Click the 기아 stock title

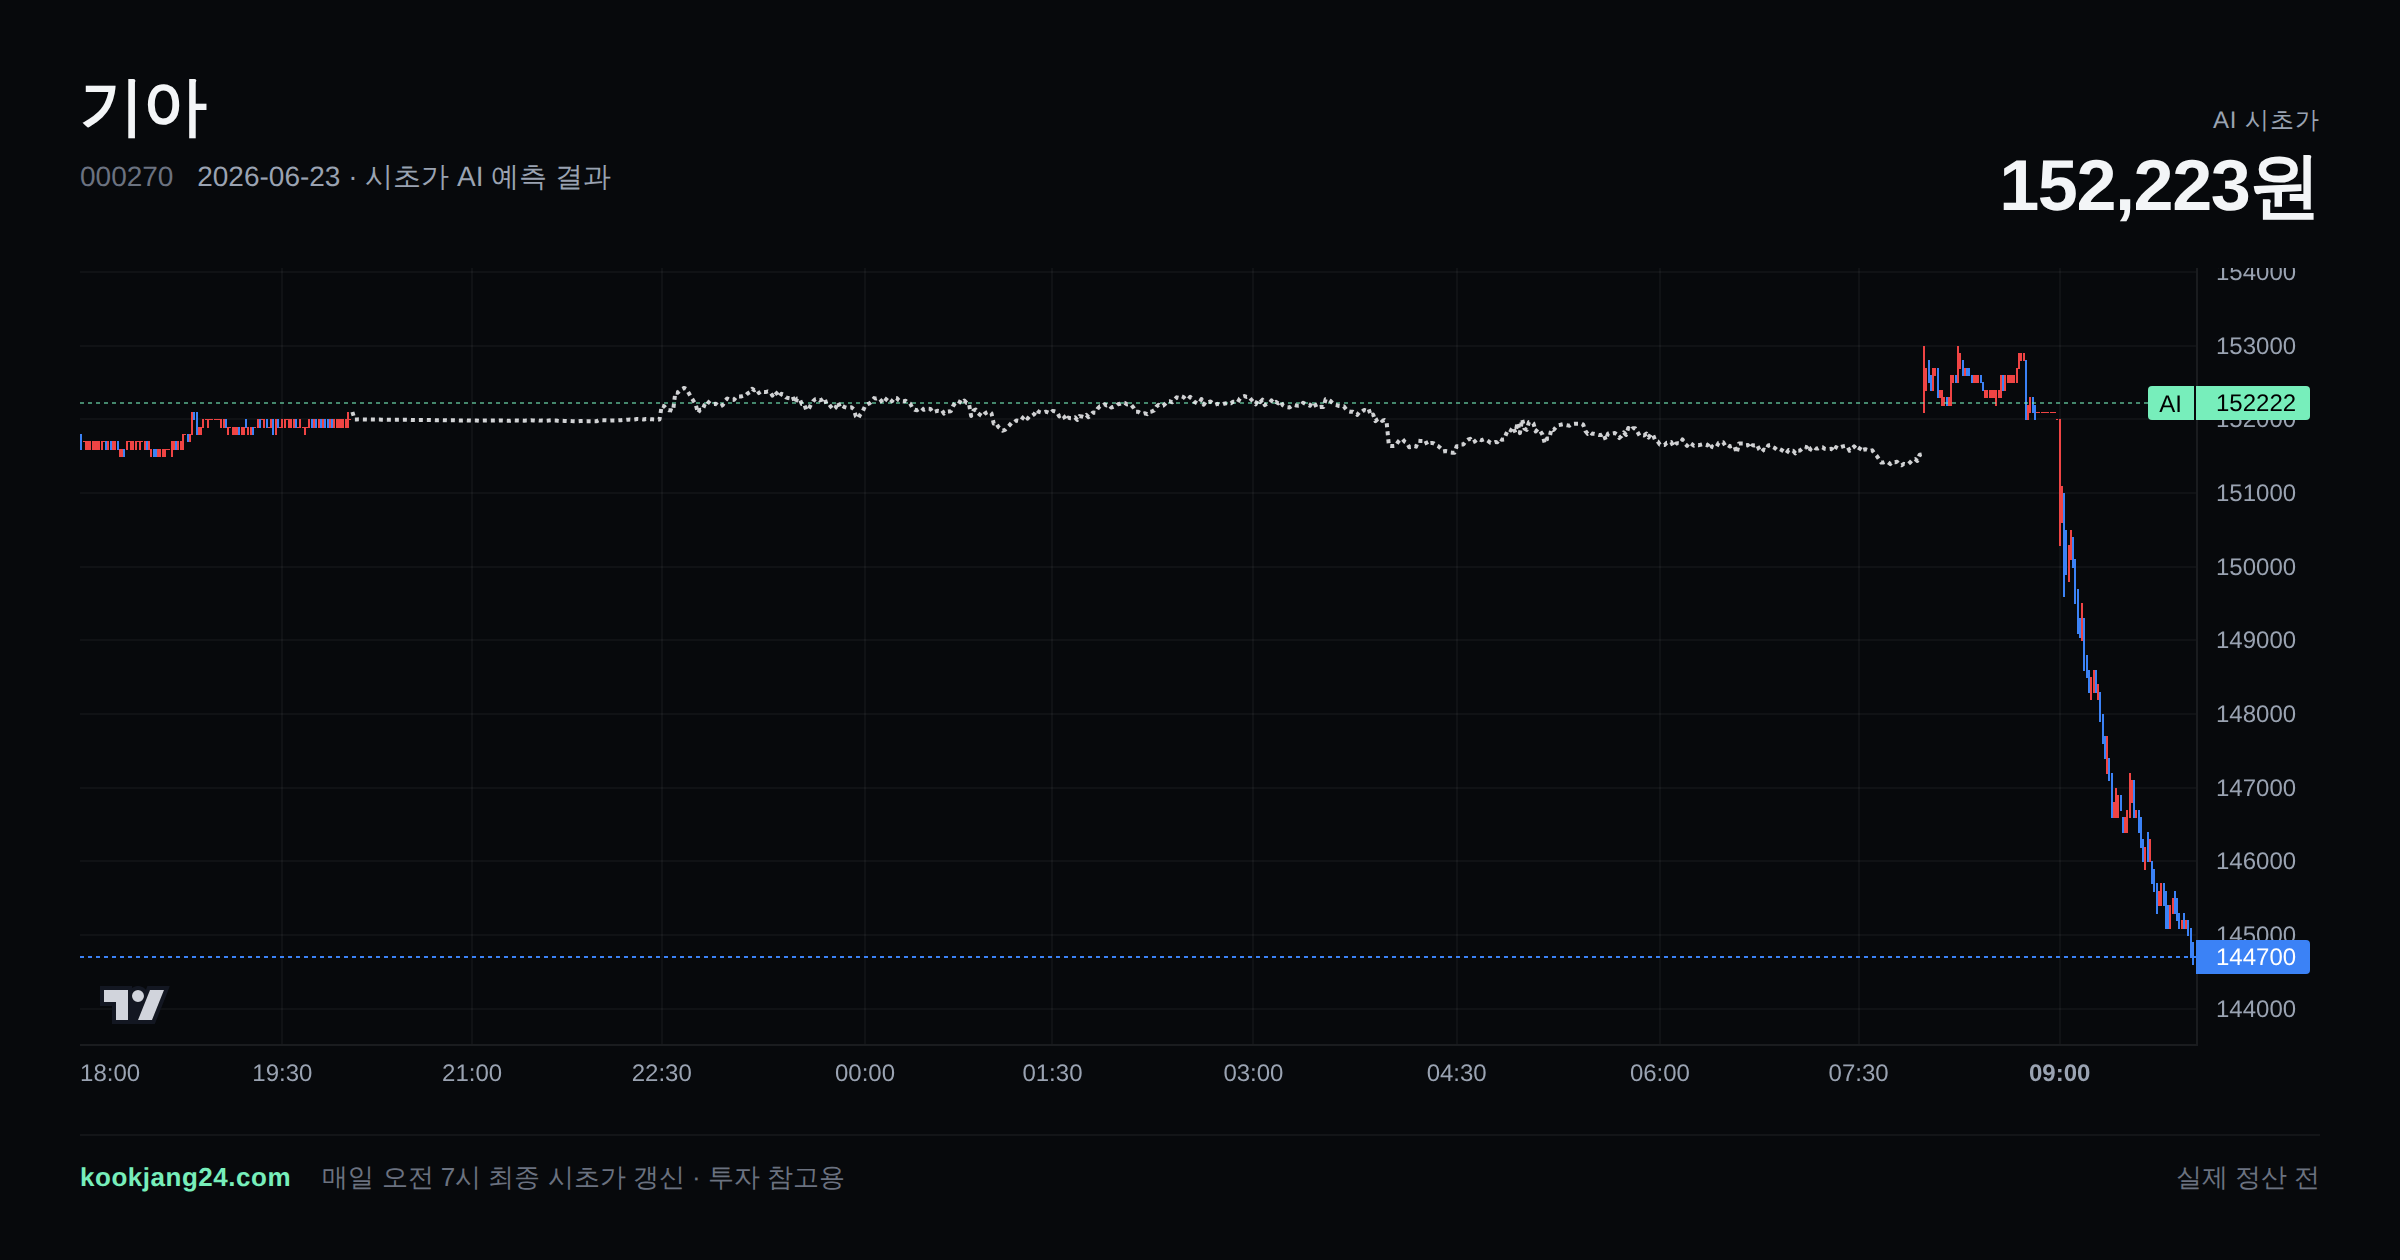pyautogui.click(x=144, y=108)
